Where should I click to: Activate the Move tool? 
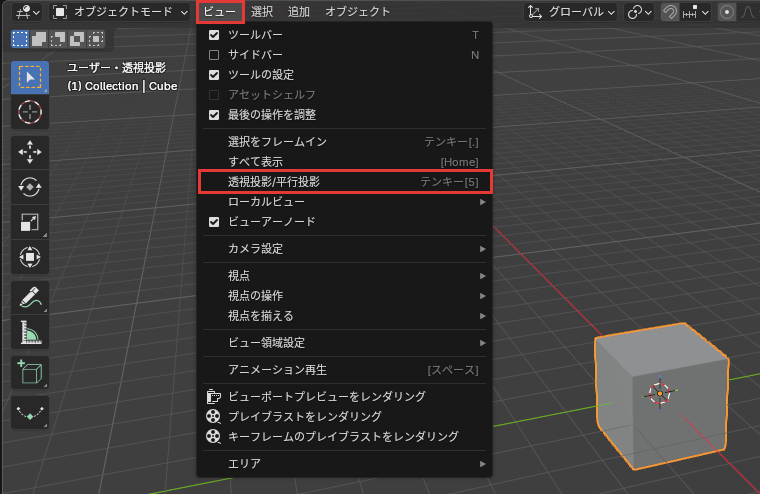coord(30,152)
